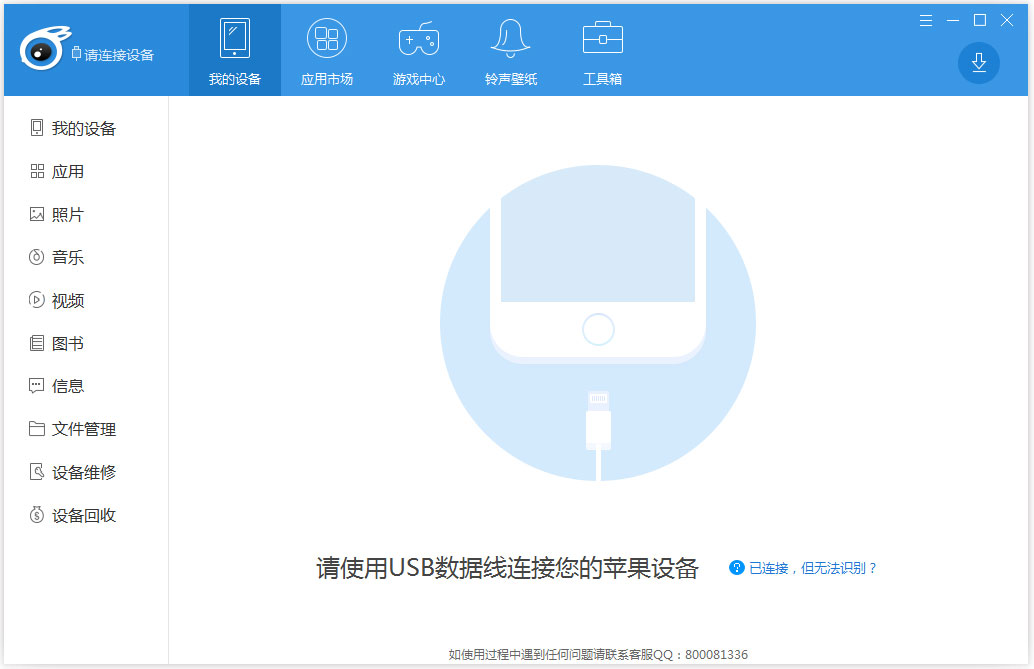1034x669 pixels.
Task: Open 视频 videos section
Action: click(x=68, y=300)
